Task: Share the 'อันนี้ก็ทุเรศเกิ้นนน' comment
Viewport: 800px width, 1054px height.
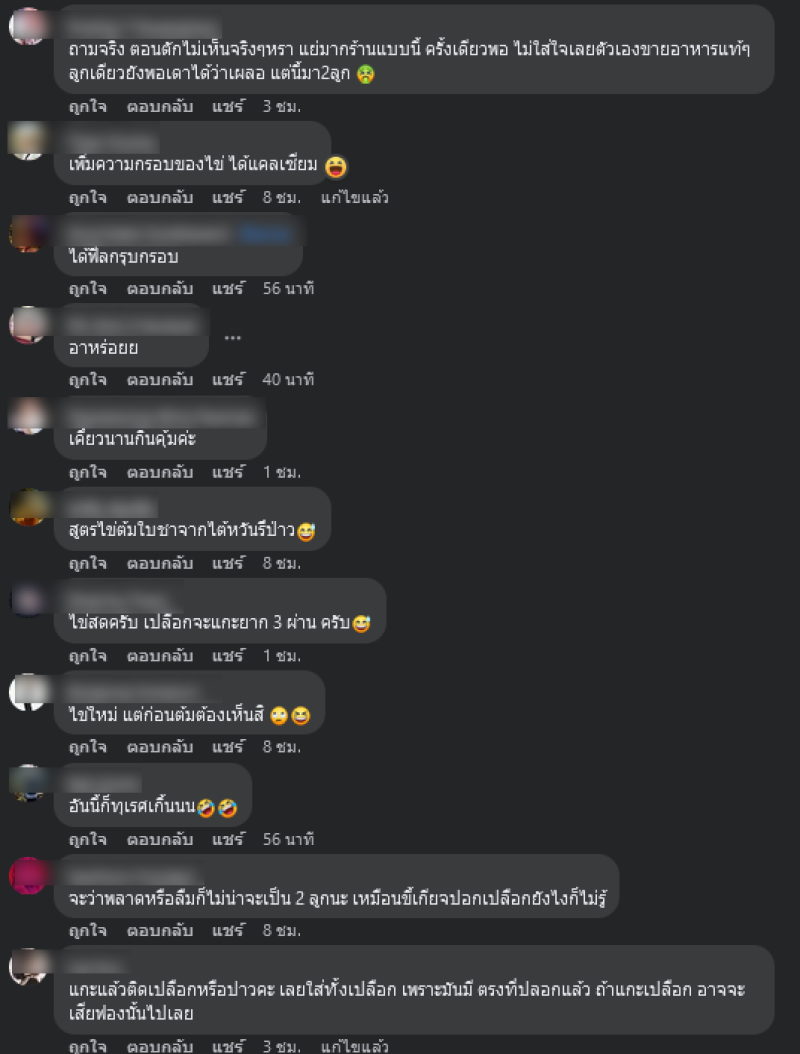Action: [x=228, y=840]
